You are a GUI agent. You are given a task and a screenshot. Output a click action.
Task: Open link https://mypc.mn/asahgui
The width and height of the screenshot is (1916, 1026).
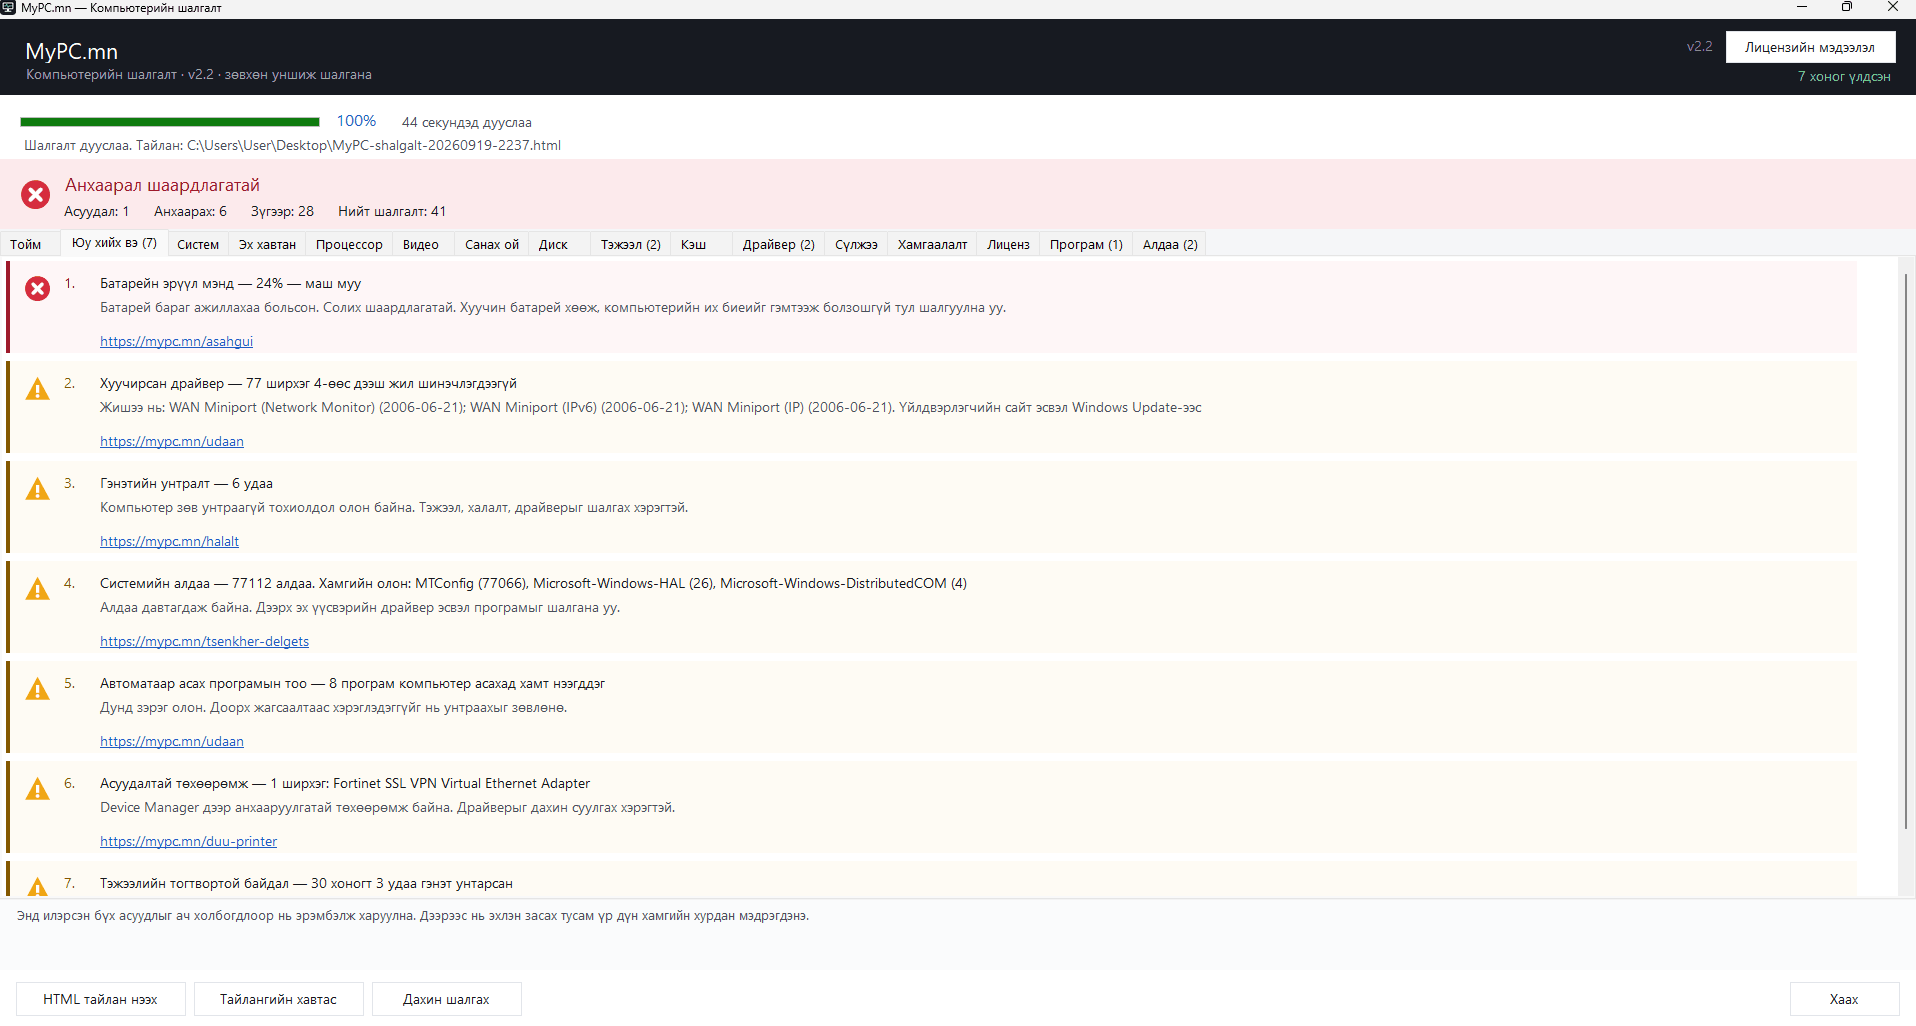[x=176, y=341]
